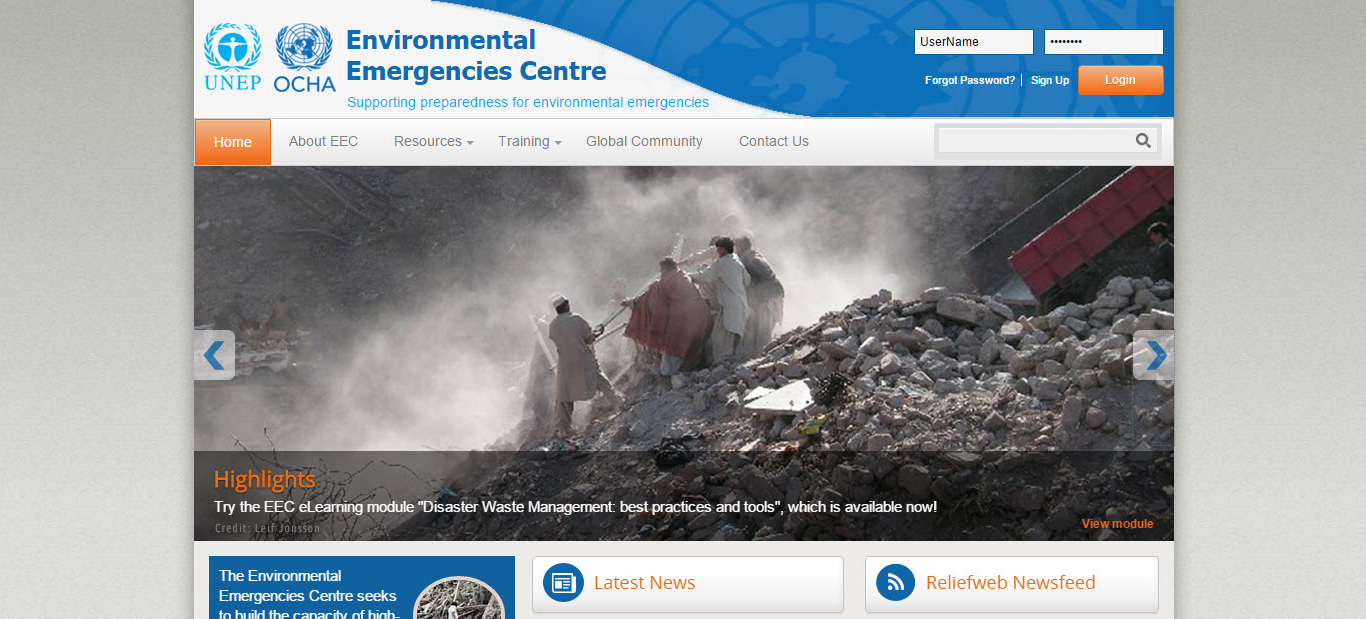The width and height of the screenshot is (1366, 619).
Task: Navigate to Global Community
Action: point(644,142)
